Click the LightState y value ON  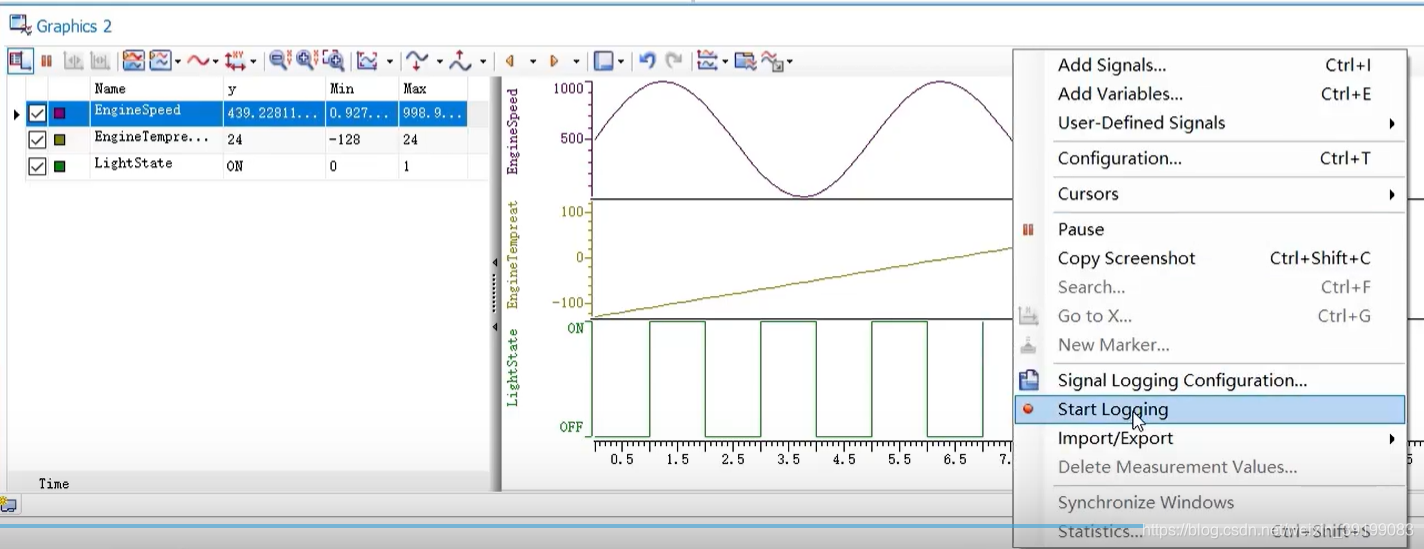(x=235, y=167)
